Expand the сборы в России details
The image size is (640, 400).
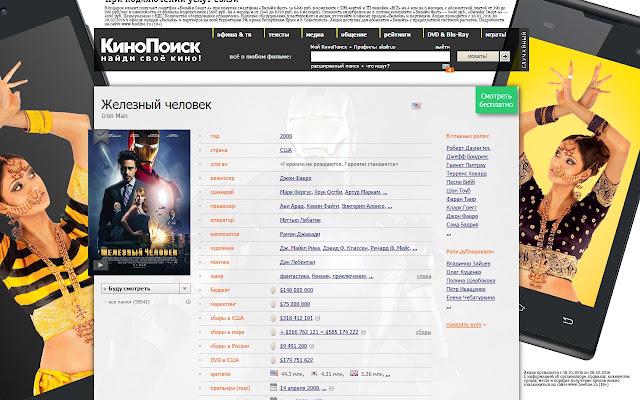[311, 346]
